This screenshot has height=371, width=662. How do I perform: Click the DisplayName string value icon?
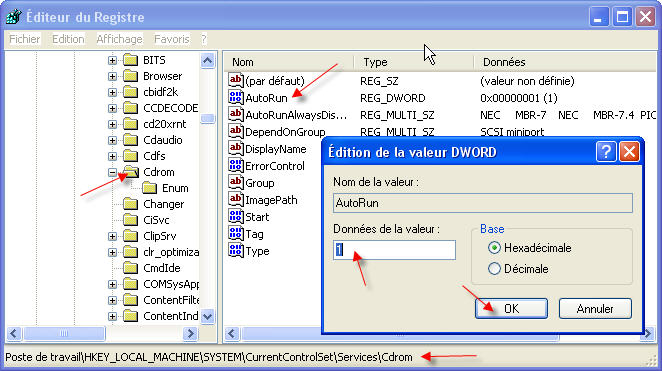point(236,148)
